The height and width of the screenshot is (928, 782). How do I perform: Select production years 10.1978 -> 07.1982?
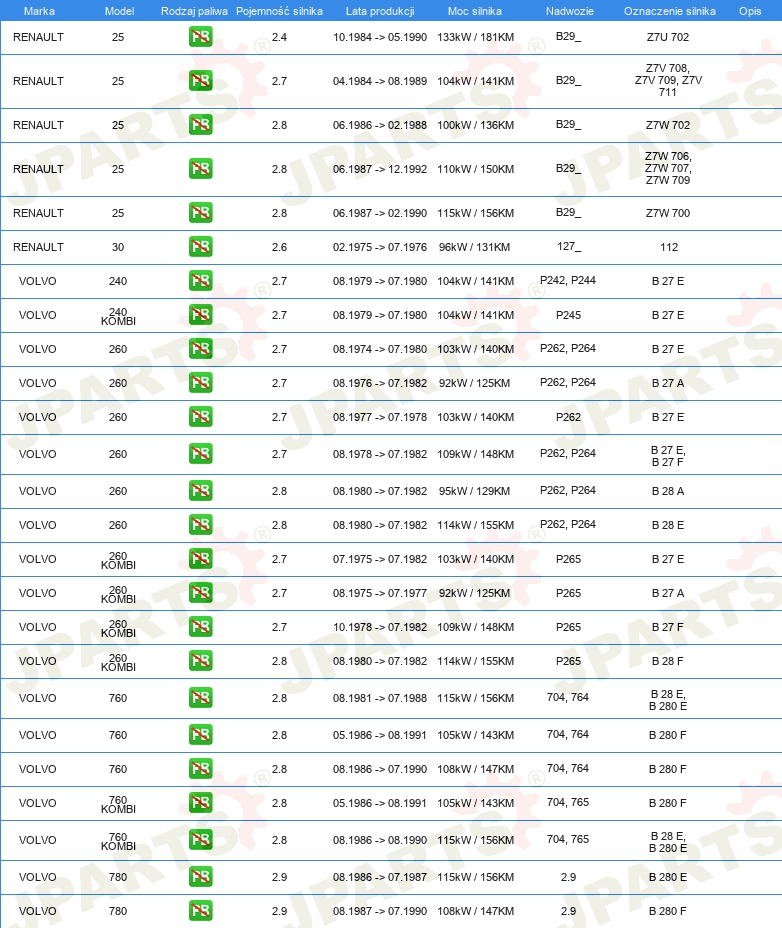379,627
